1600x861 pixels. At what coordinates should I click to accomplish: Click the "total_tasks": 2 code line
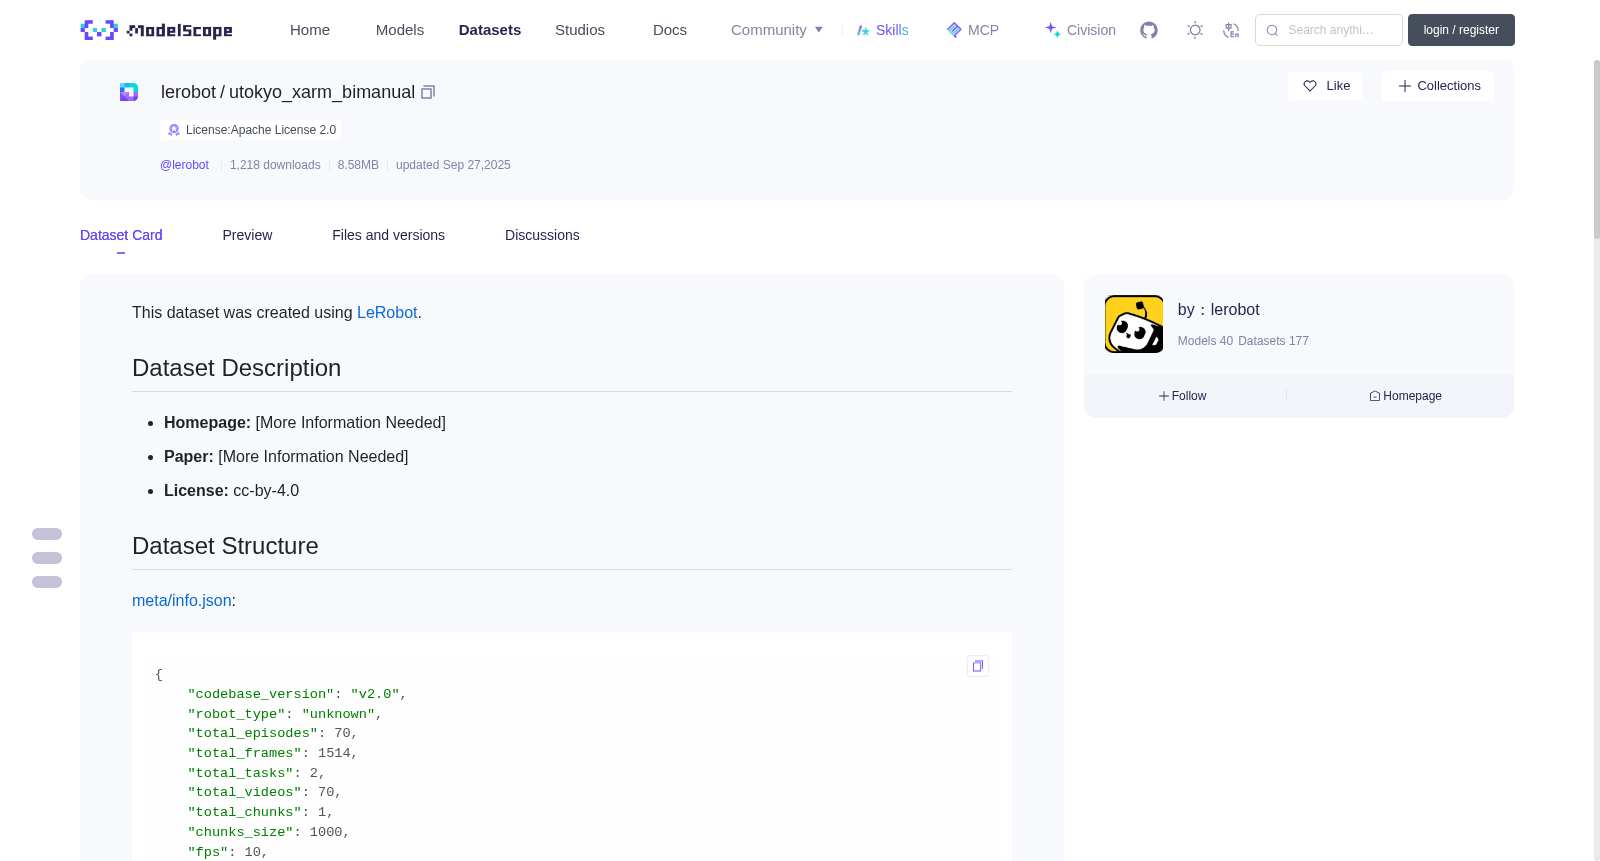tap(256, 773)
